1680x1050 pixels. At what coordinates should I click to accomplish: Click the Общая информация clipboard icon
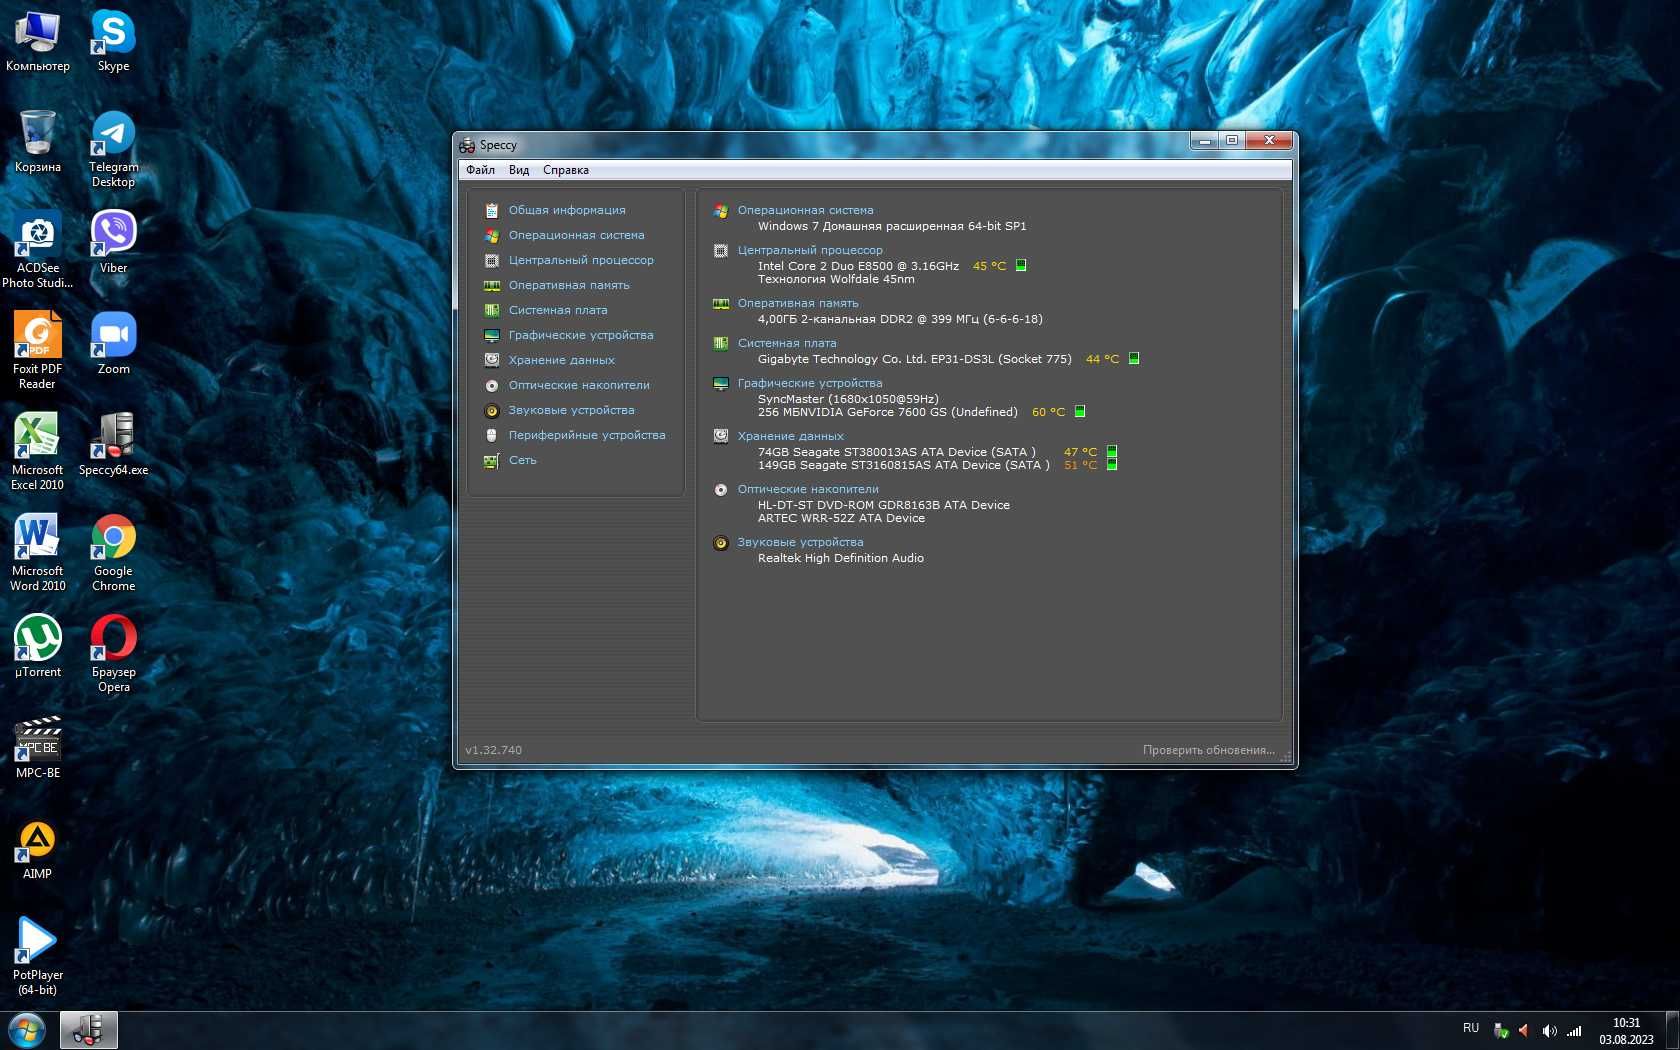491,211
